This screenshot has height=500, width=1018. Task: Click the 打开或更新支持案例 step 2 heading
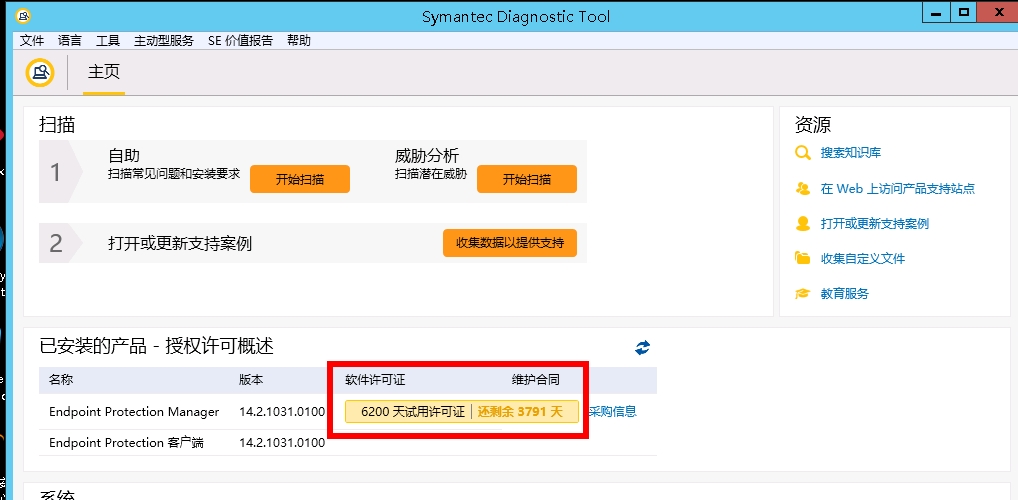click(x=180, y=244)
